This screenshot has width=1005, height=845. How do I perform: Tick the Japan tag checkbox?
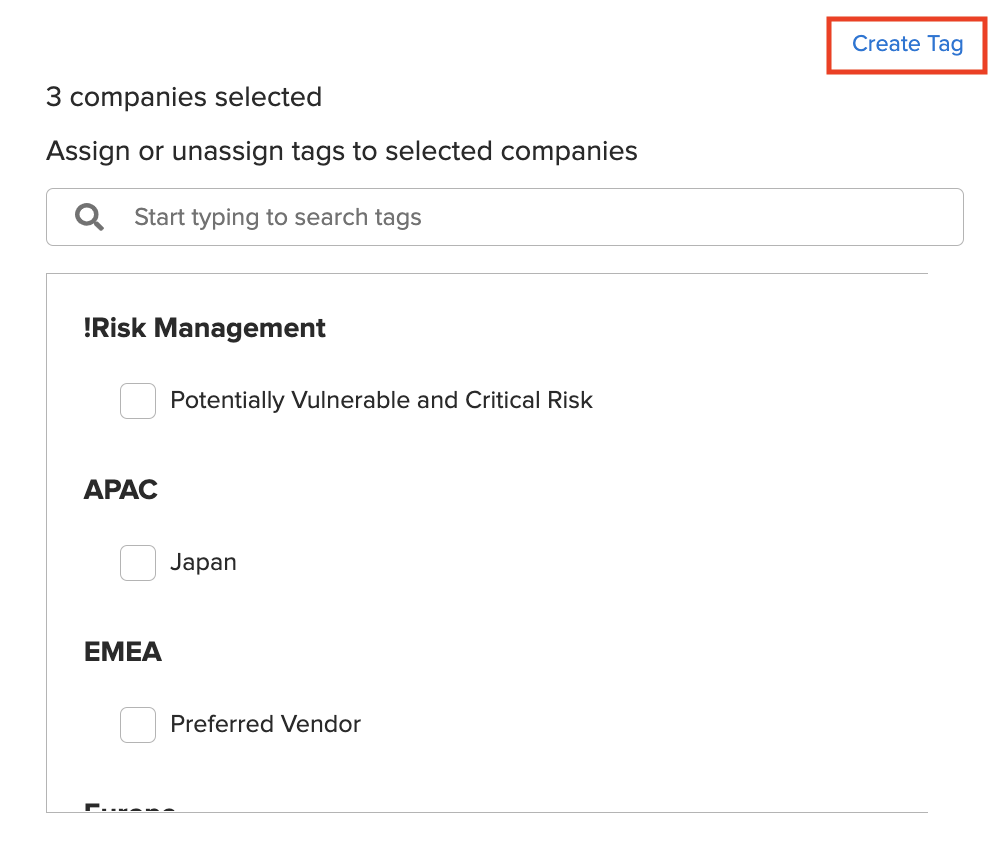tap(138, 563)
